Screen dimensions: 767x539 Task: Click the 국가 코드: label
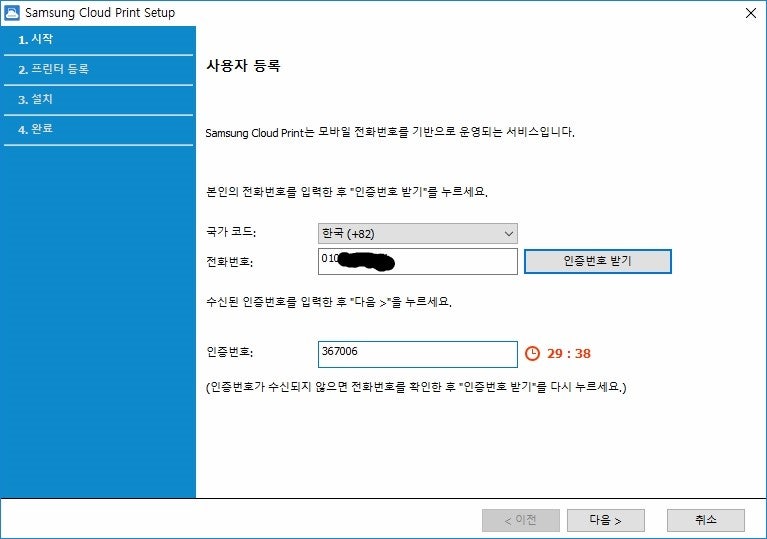[x=231, y=231]
